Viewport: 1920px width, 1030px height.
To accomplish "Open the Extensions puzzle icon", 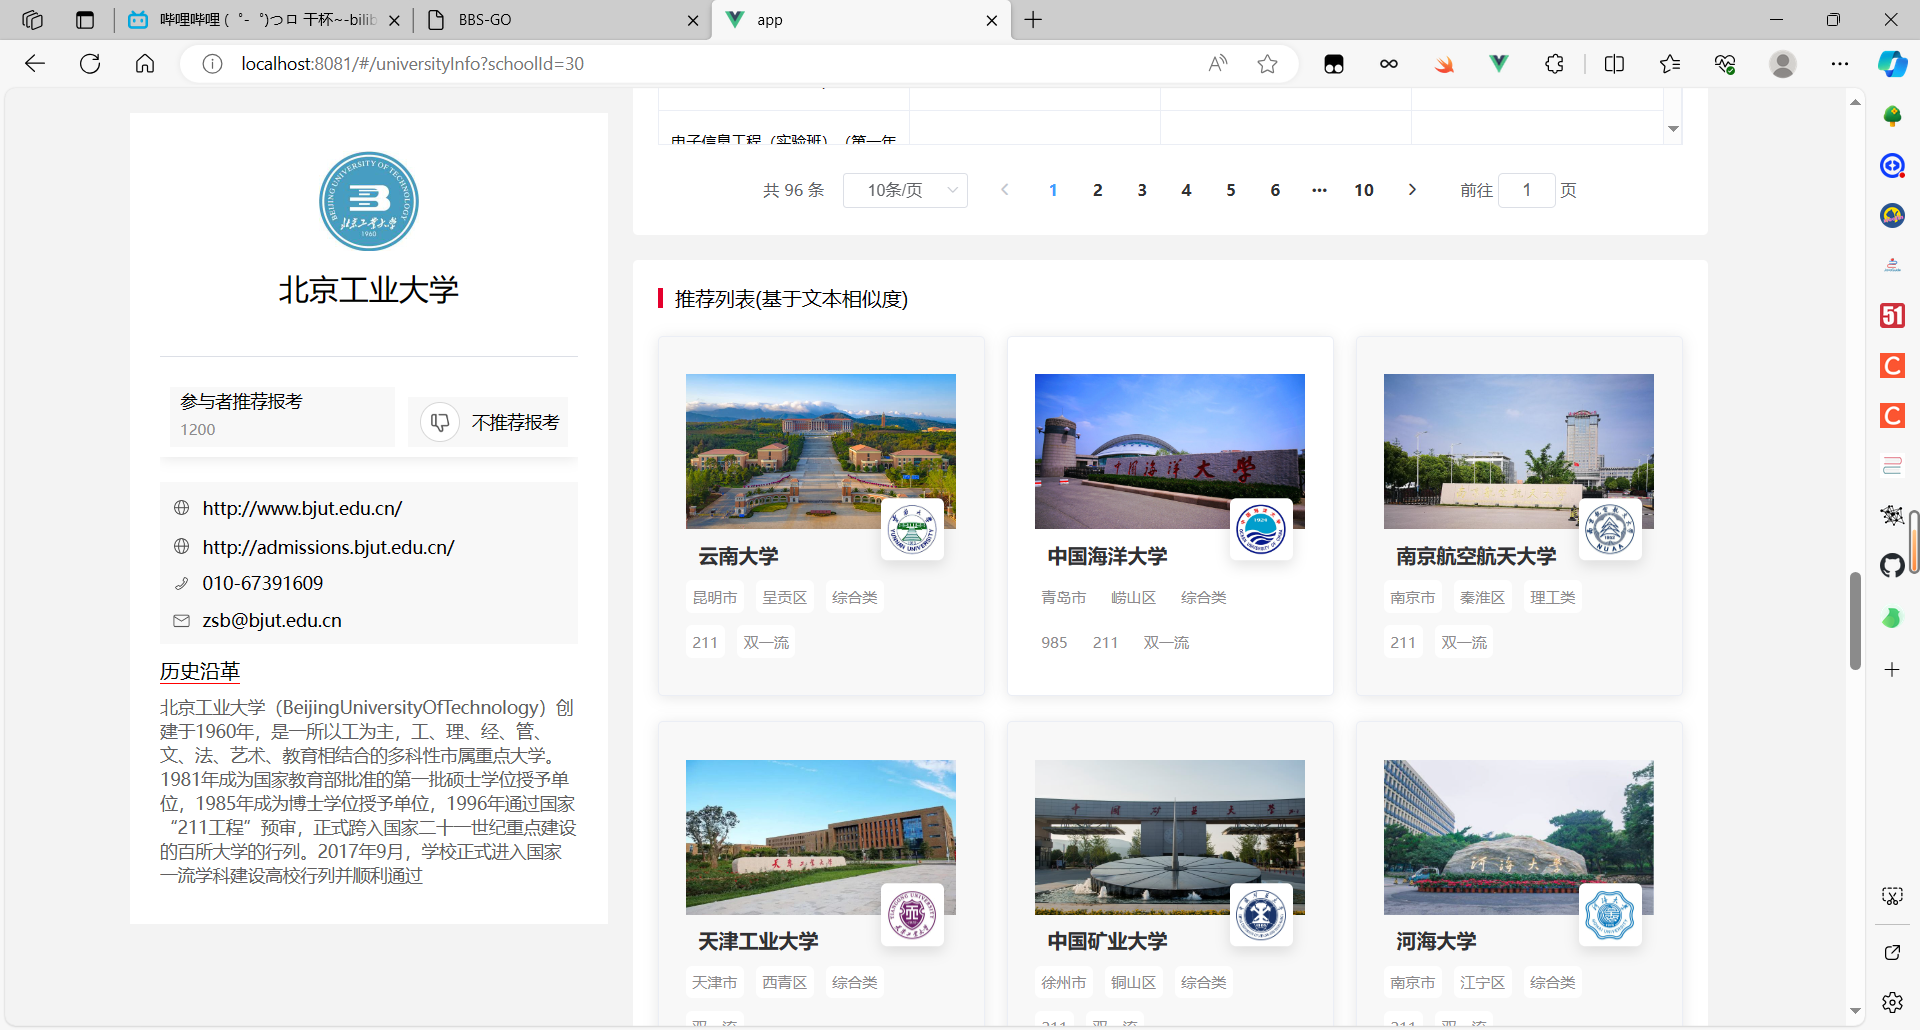I will pos(1554,64).
